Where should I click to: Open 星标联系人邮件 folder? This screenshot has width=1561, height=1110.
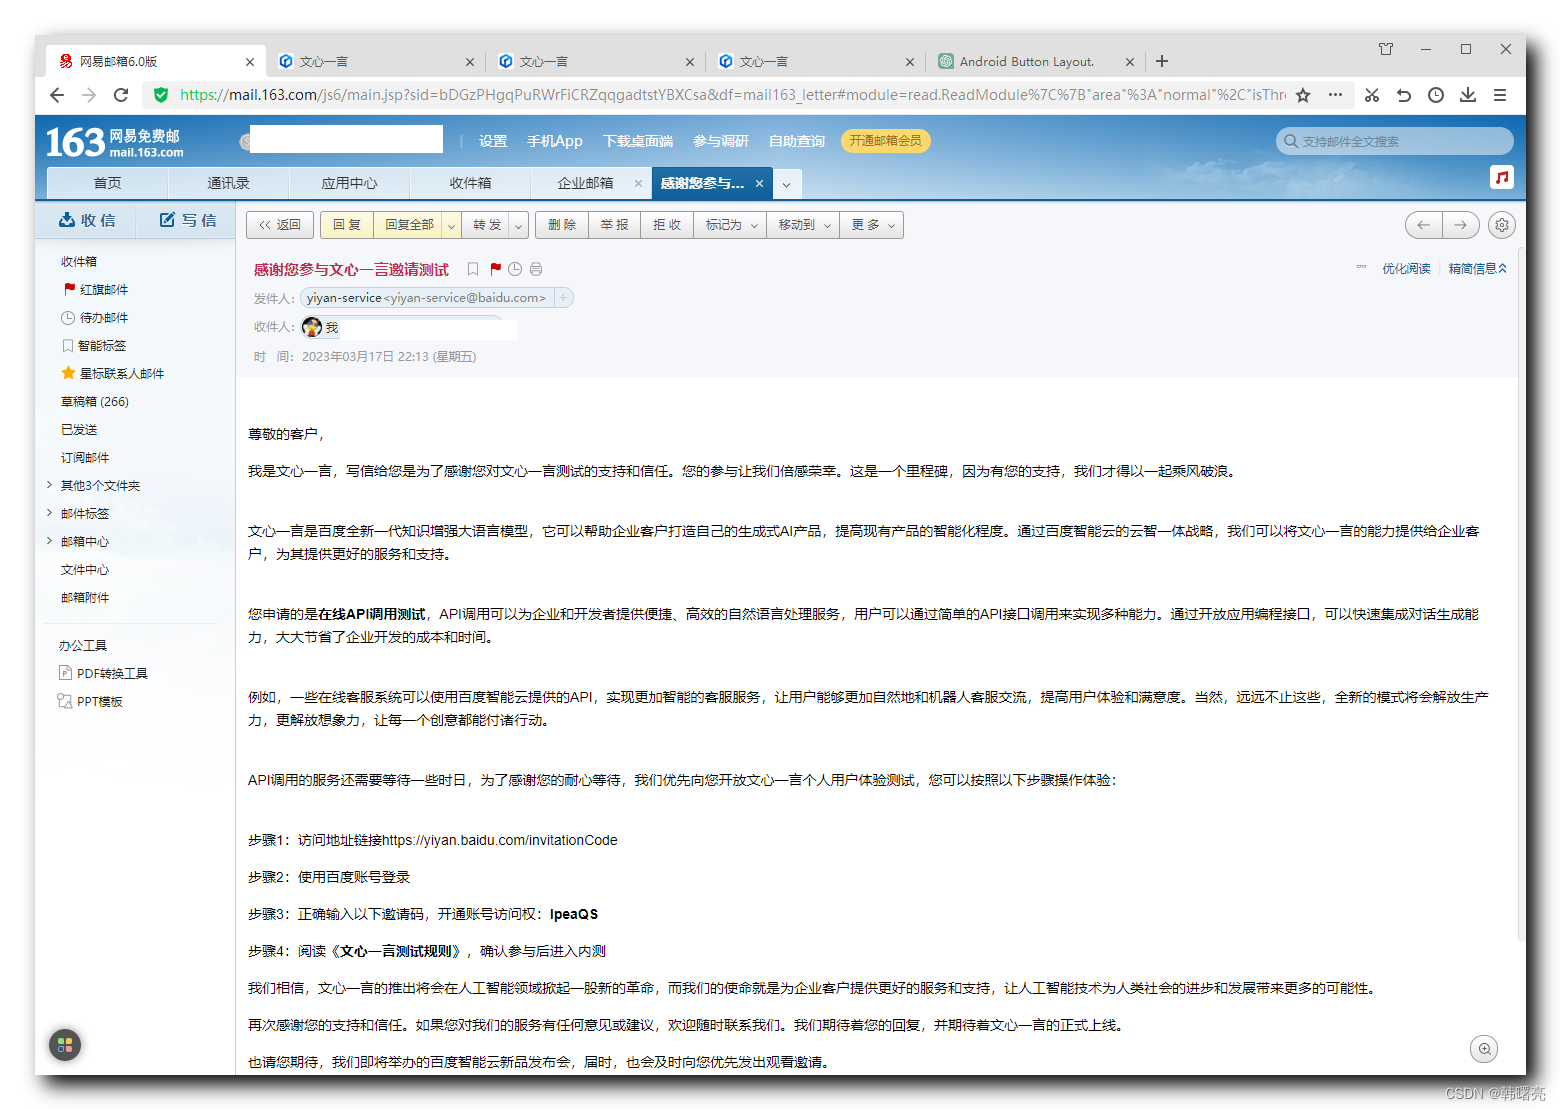(x=122, y=374)
